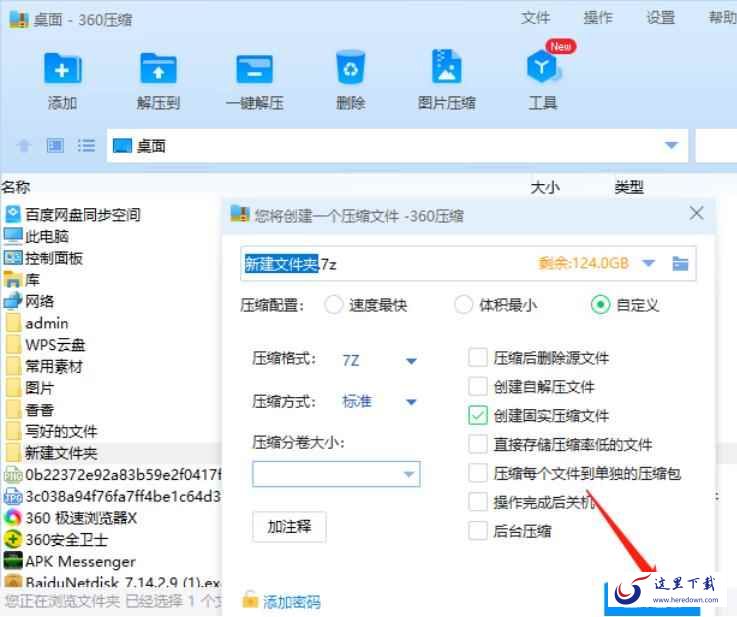Click the 此电脑 computer icon

pyautogui.click(x=13, y=236)
